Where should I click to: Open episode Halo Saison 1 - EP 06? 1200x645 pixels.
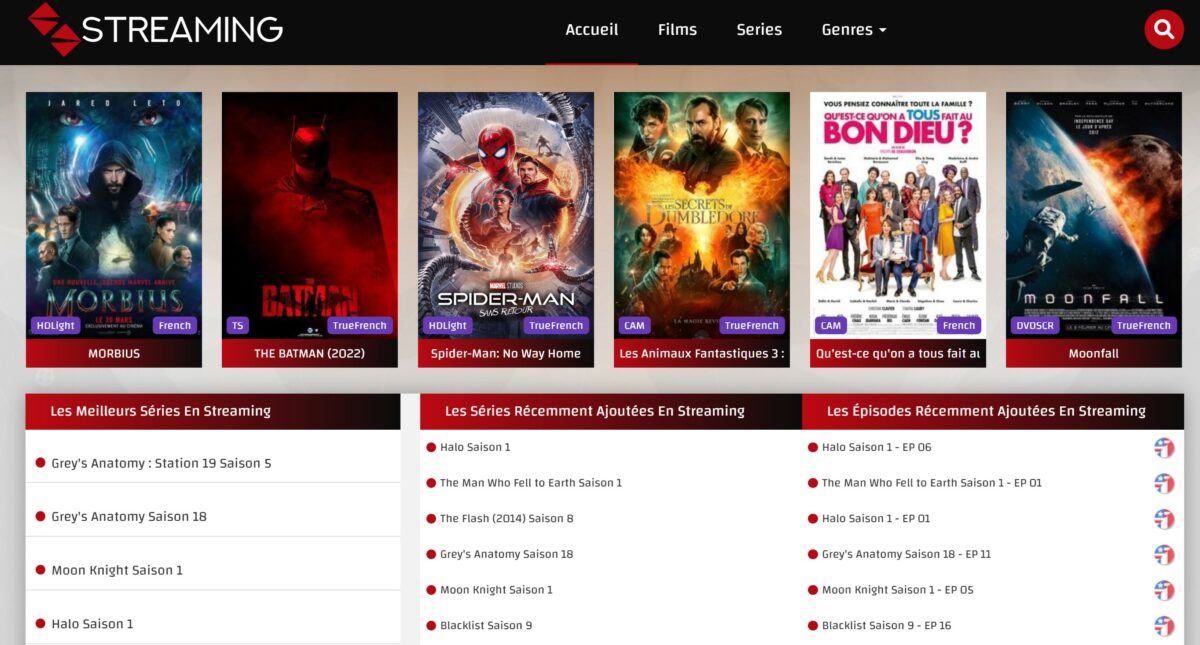(877, 447)
